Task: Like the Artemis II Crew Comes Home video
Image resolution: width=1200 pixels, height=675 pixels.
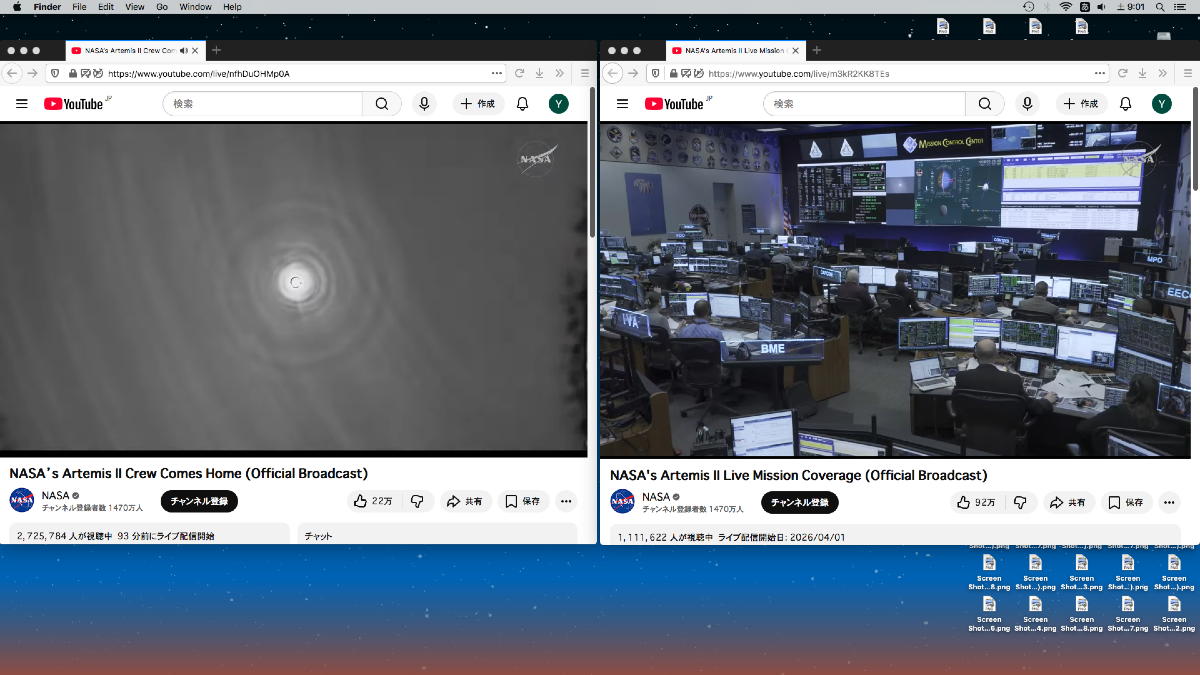Action: click(374, 501)
